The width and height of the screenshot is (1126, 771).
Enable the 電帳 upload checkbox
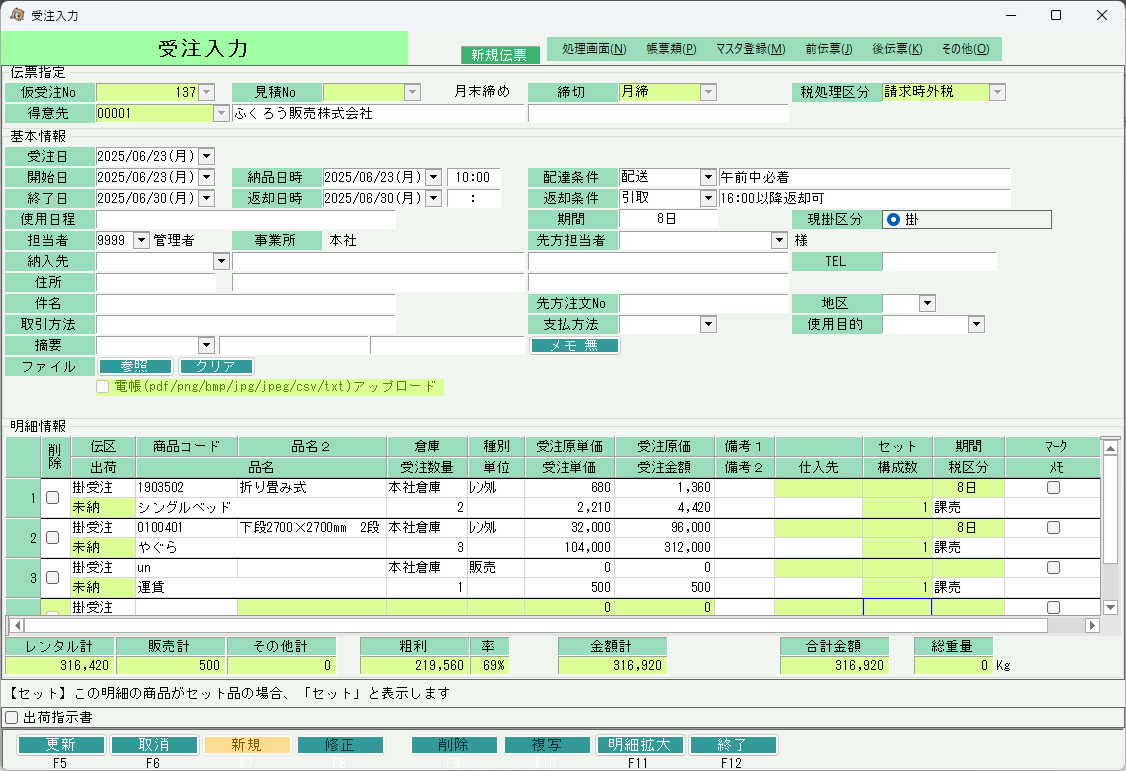(103, 387)
